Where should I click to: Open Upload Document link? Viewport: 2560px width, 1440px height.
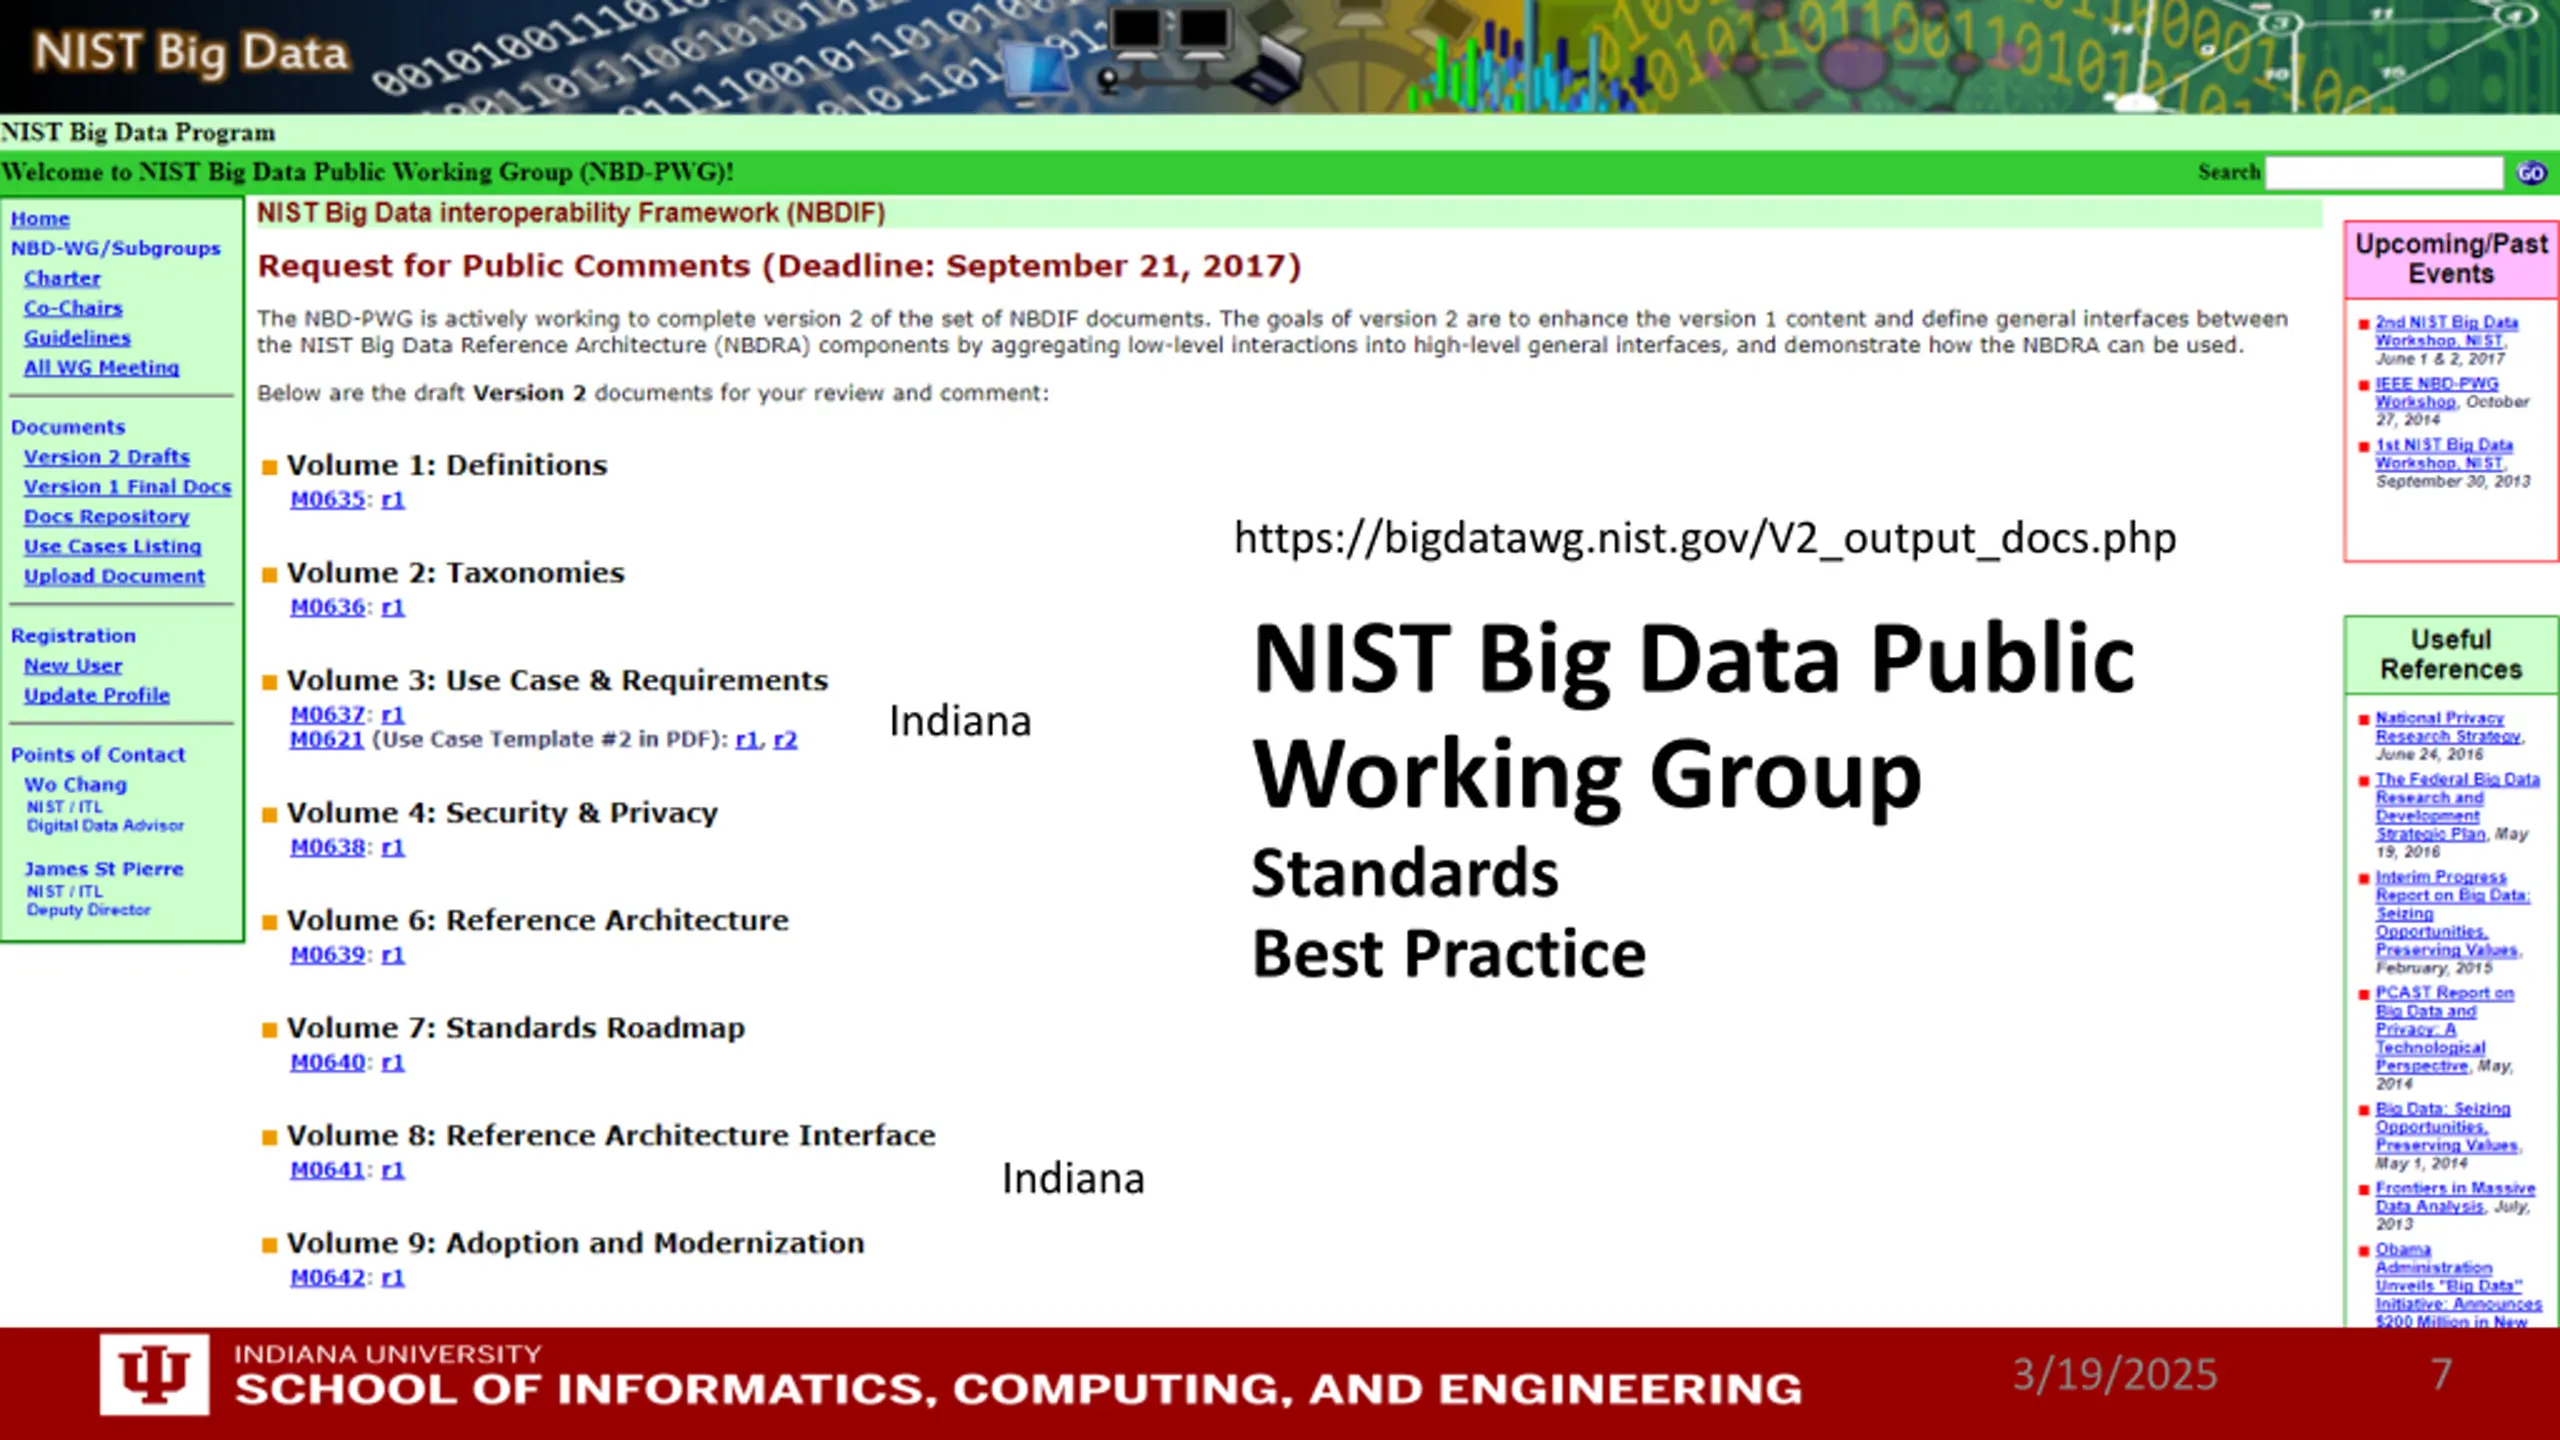pos(114,576)
